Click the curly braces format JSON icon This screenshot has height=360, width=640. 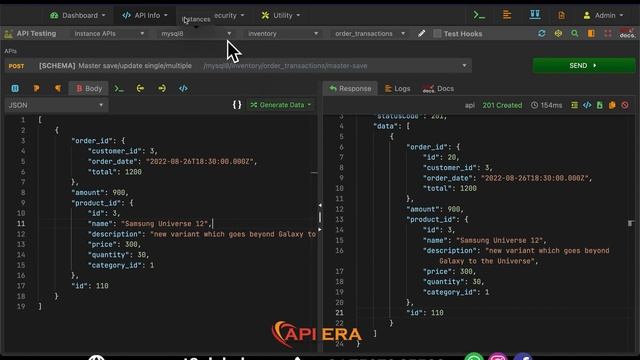point(237,105)
